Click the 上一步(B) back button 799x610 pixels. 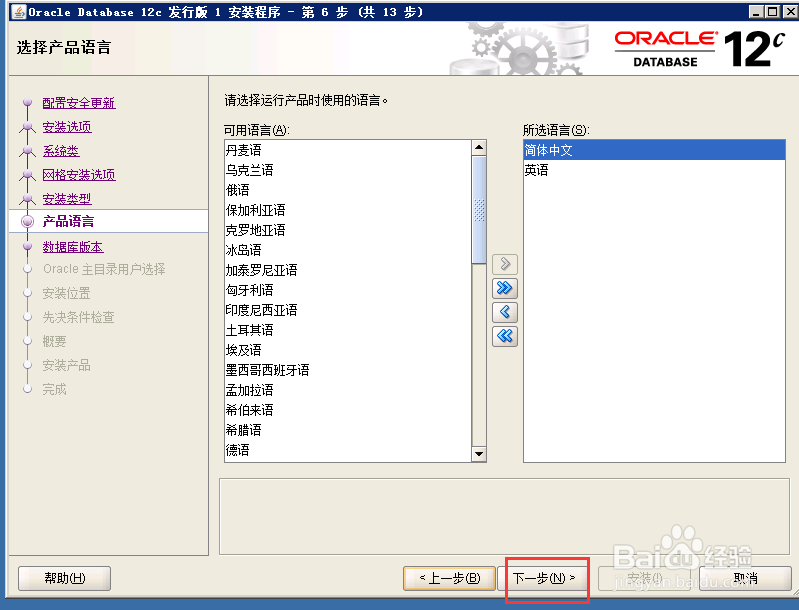pyautogui.click(x=449, y=578)
